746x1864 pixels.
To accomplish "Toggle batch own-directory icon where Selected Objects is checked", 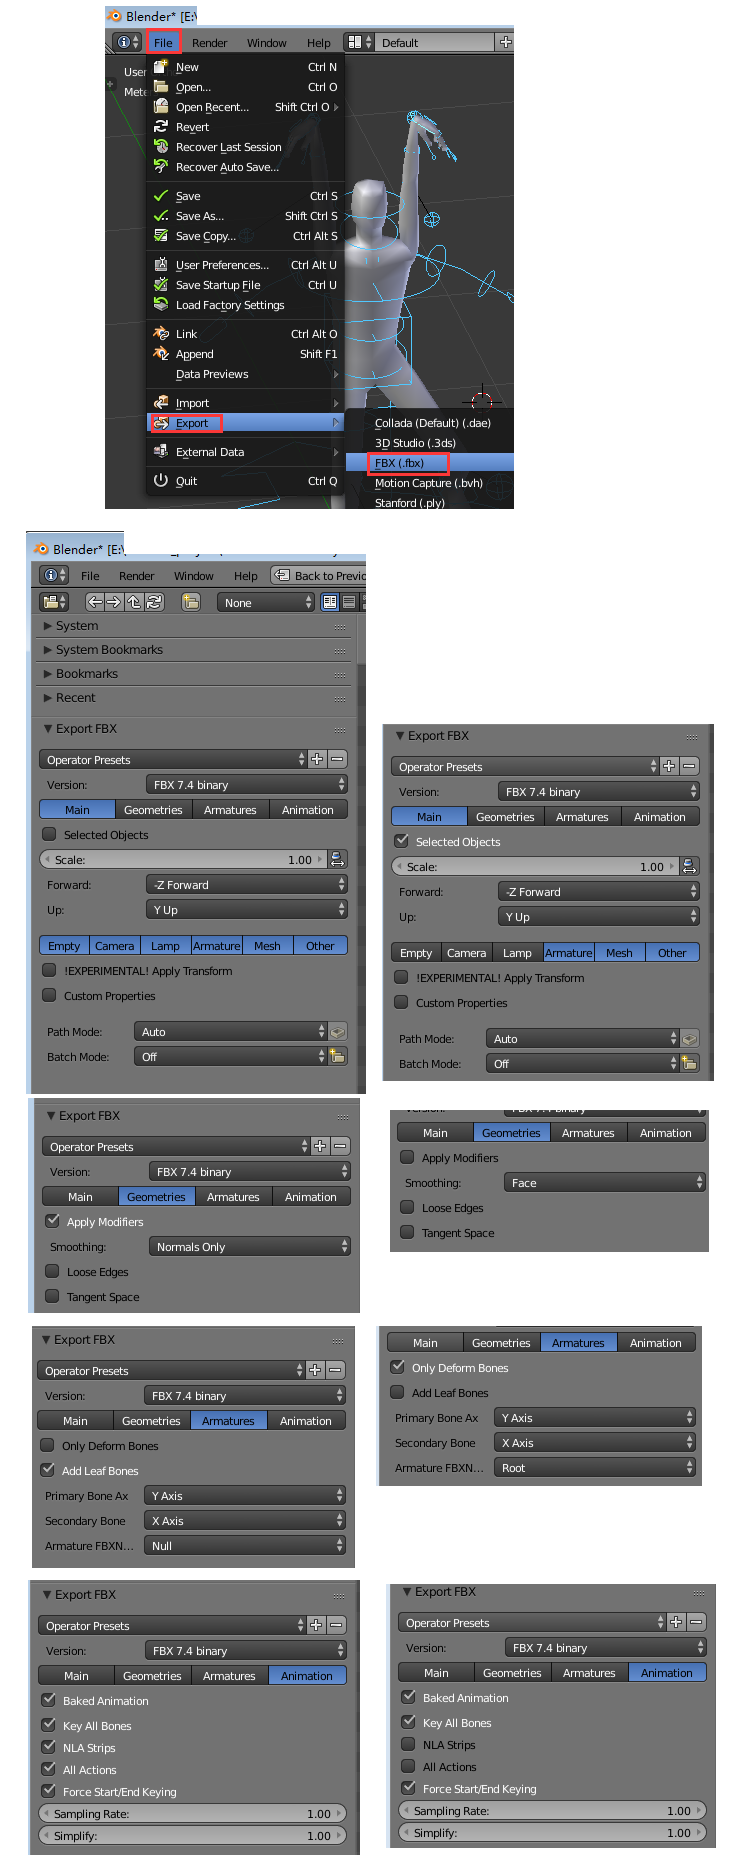I will (x=690, y=1063).
